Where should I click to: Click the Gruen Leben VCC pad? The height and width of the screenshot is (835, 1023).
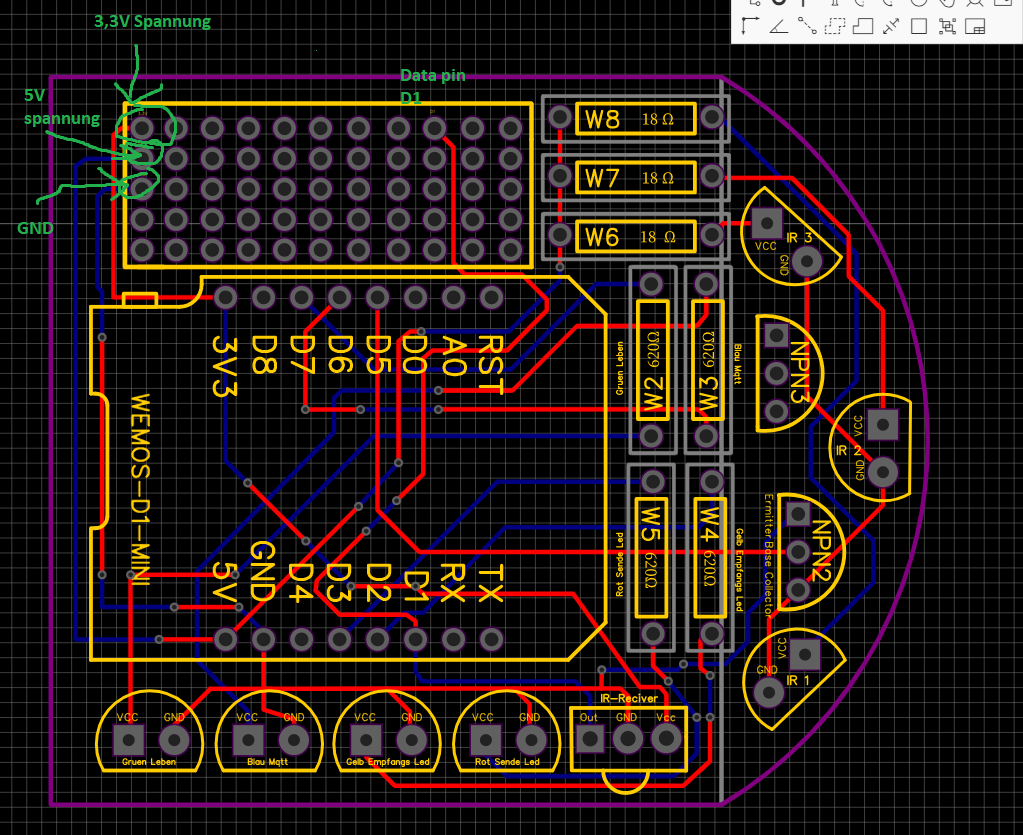click(x=129, y=740)
